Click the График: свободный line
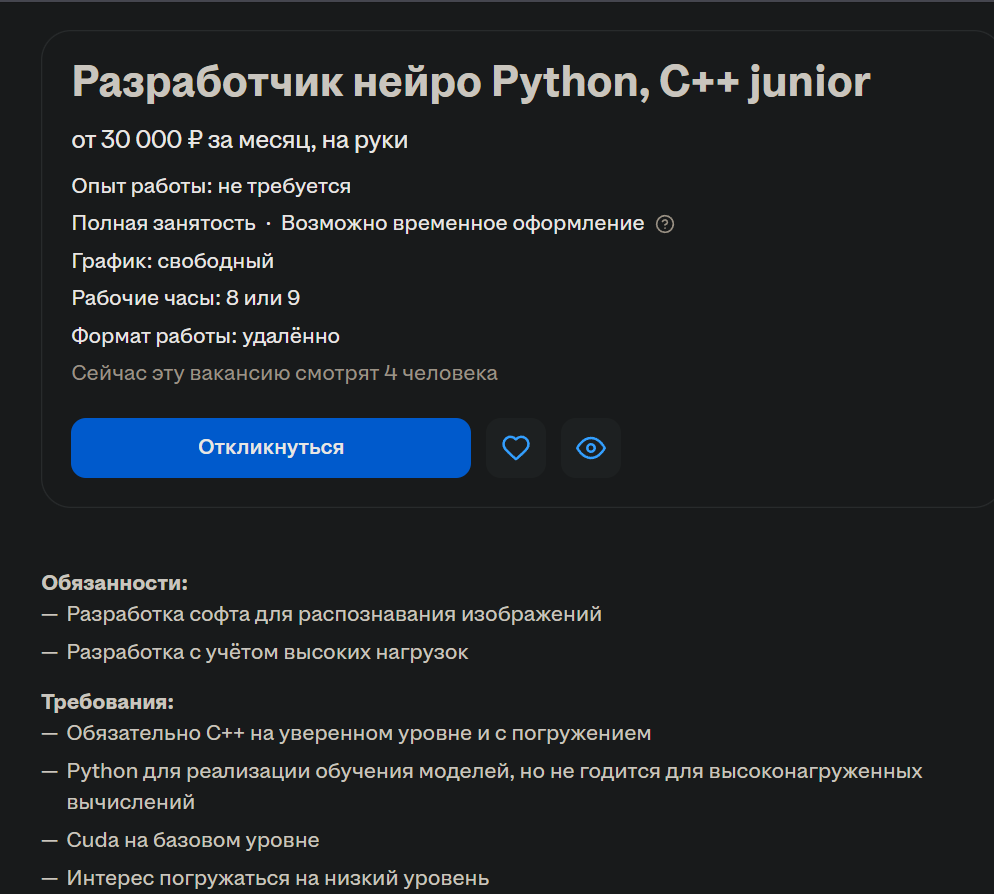 (172, 261)
